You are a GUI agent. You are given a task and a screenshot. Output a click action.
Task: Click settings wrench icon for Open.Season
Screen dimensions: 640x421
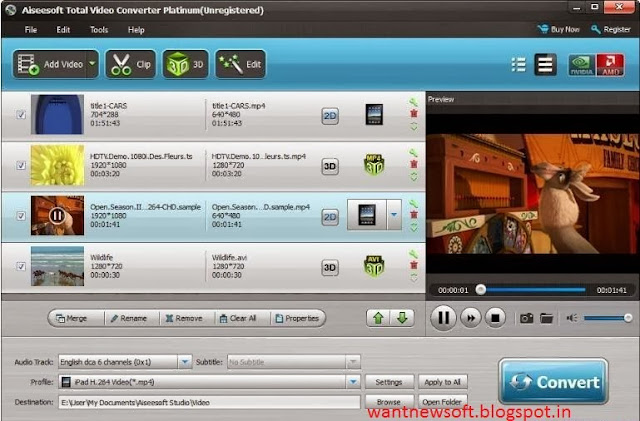[x=413, y=203]
